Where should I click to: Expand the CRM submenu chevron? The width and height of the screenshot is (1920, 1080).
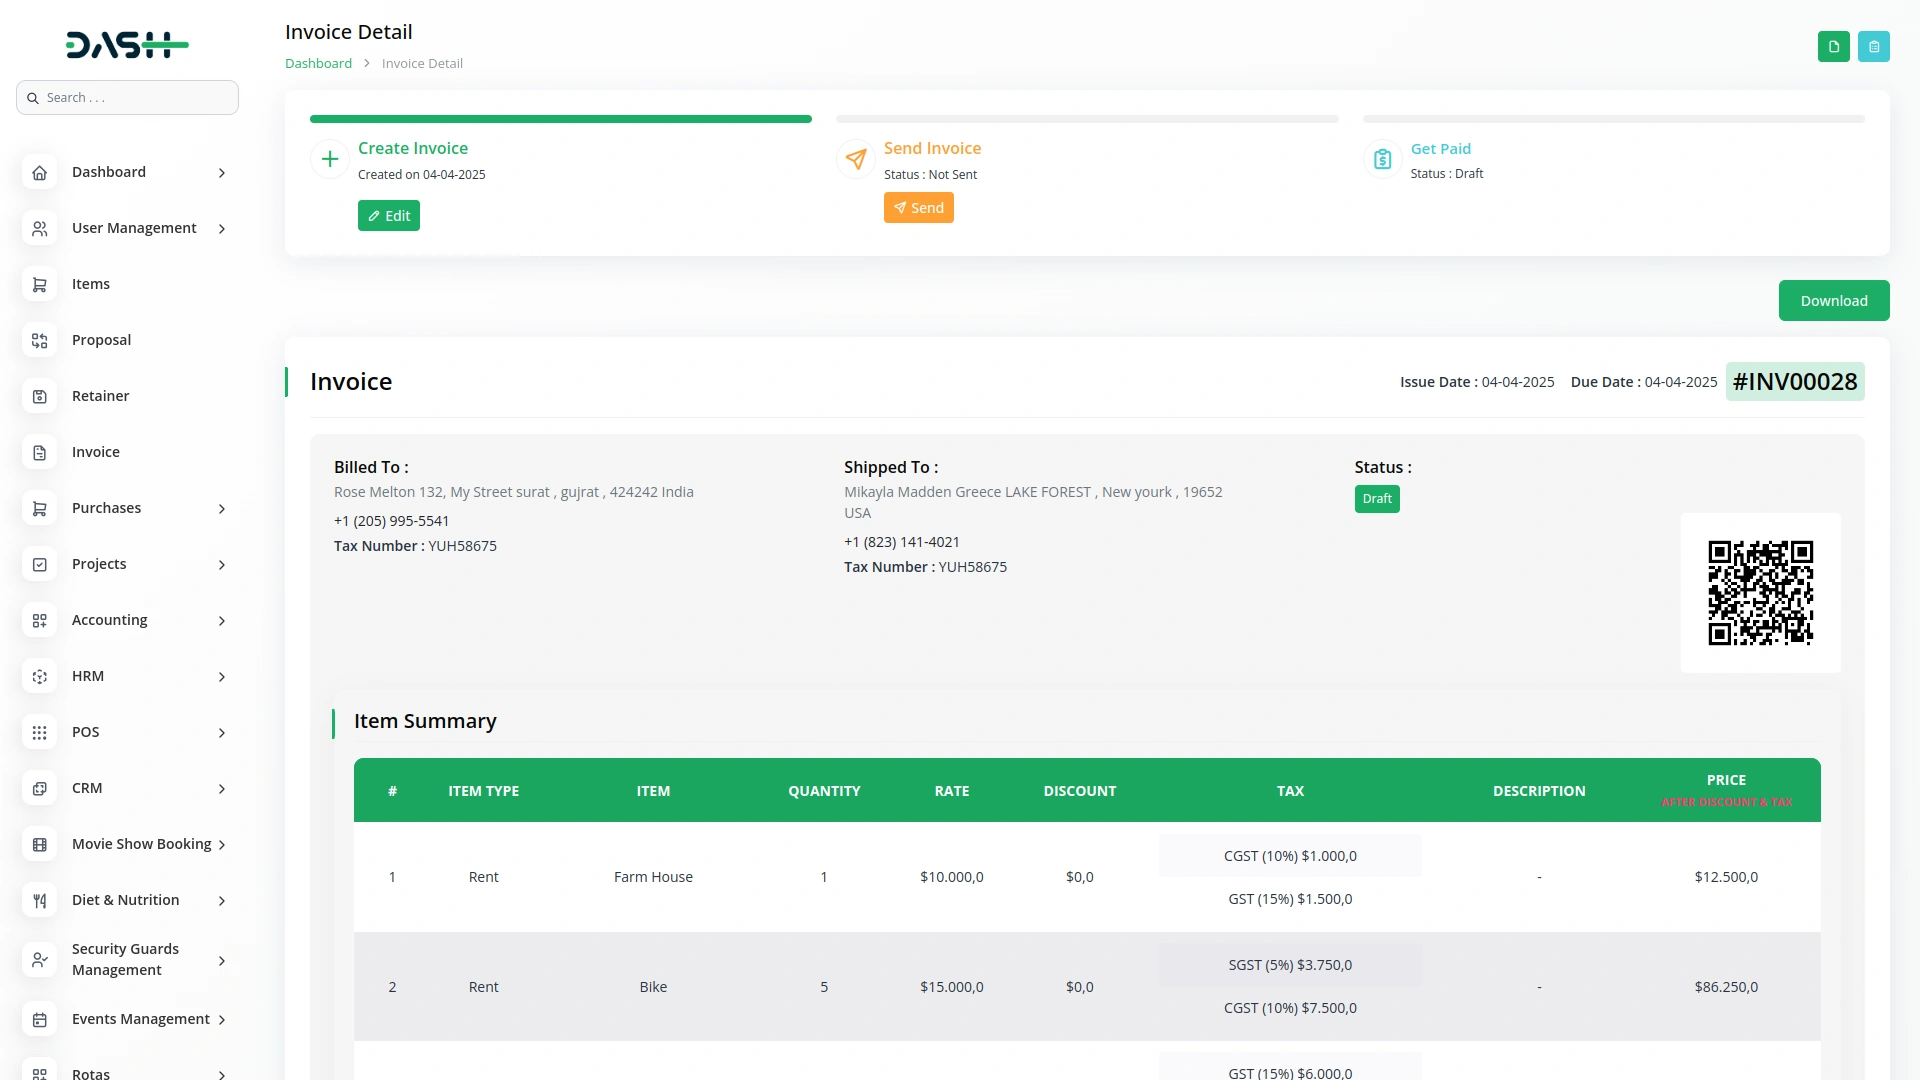tap(222, 789)
